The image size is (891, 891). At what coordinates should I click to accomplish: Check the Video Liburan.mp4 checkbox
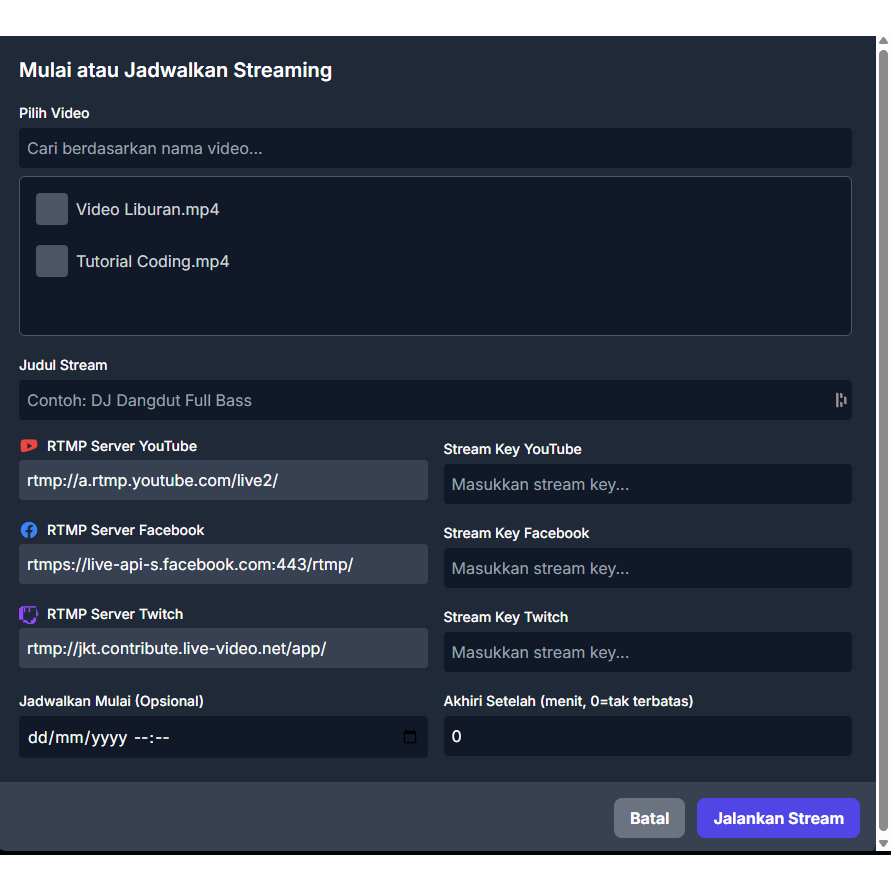[x=51, y=209]
